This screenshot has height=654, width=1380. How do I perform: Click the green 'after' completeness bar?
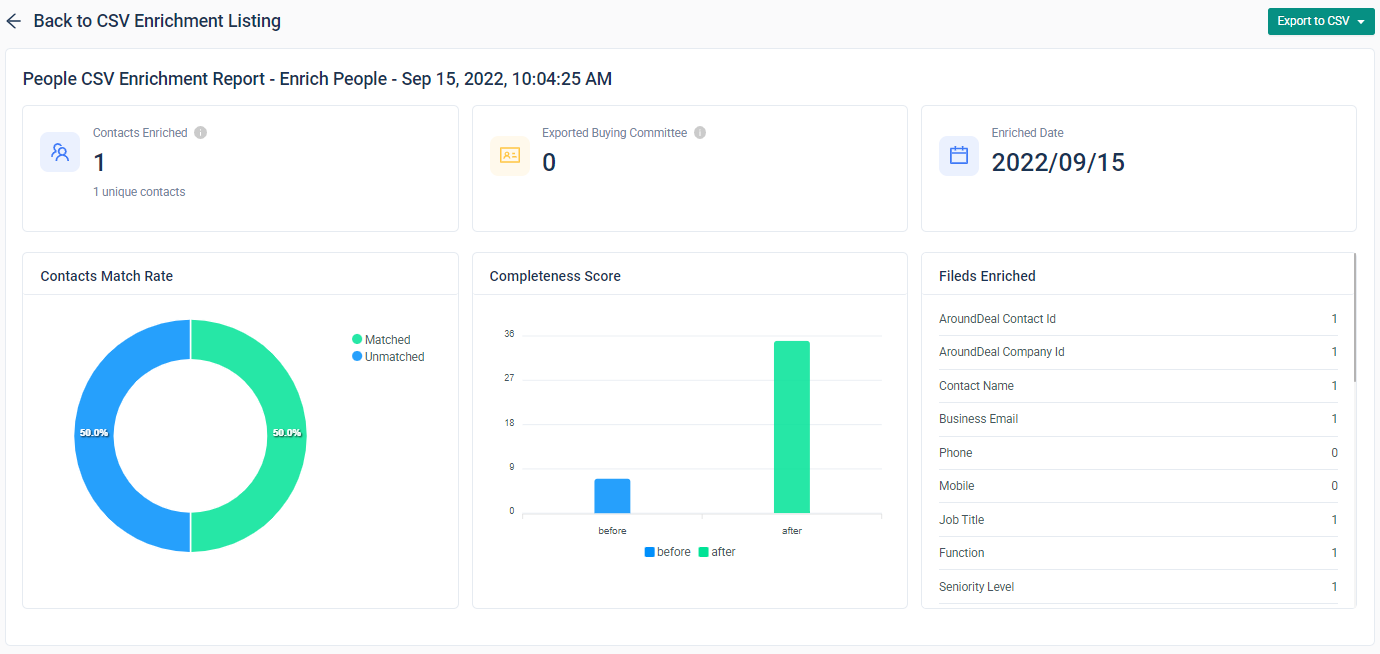coord(791,427)
